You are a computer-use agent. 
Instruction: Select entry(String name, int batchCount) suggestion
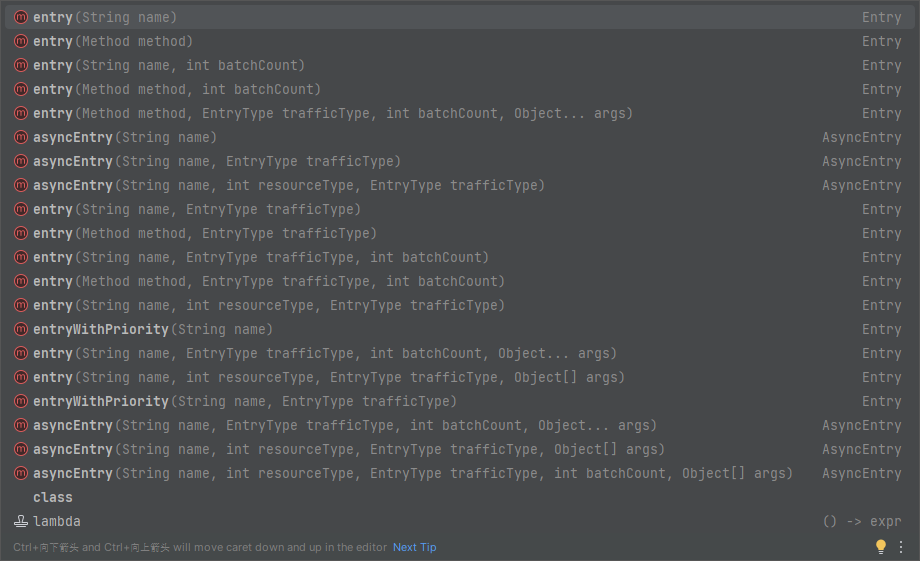[x=460, y=65]
